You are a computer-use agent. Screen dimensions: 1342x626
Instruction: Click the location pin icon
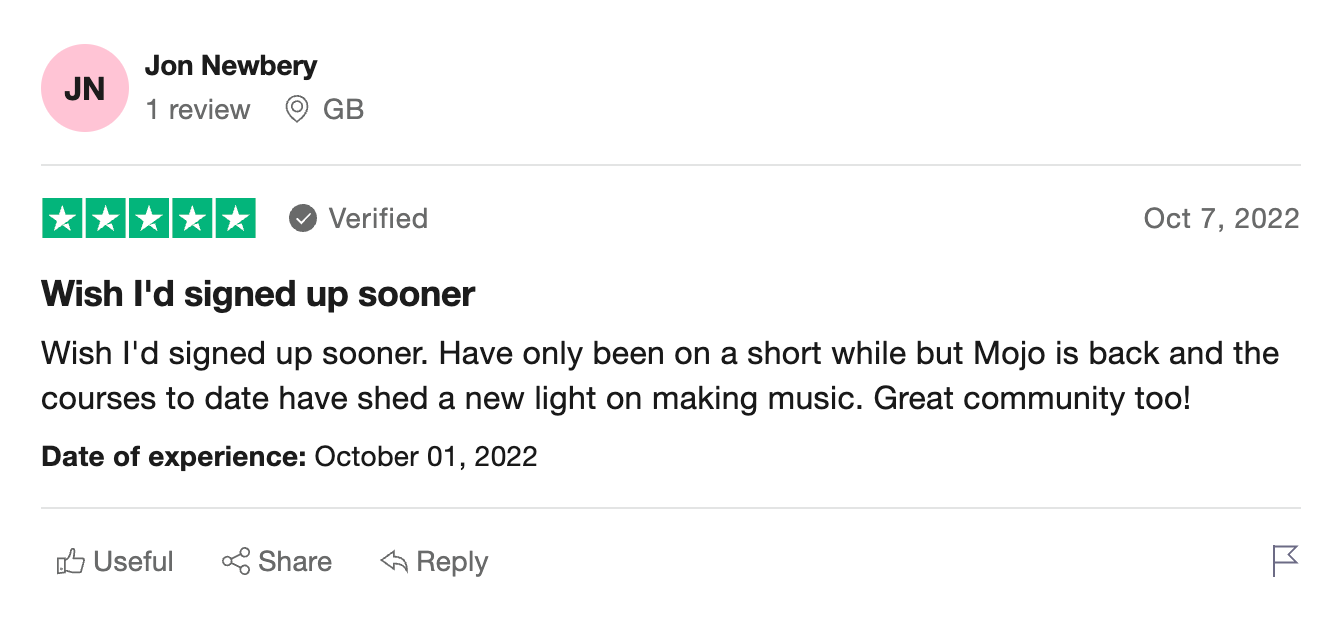296,109
